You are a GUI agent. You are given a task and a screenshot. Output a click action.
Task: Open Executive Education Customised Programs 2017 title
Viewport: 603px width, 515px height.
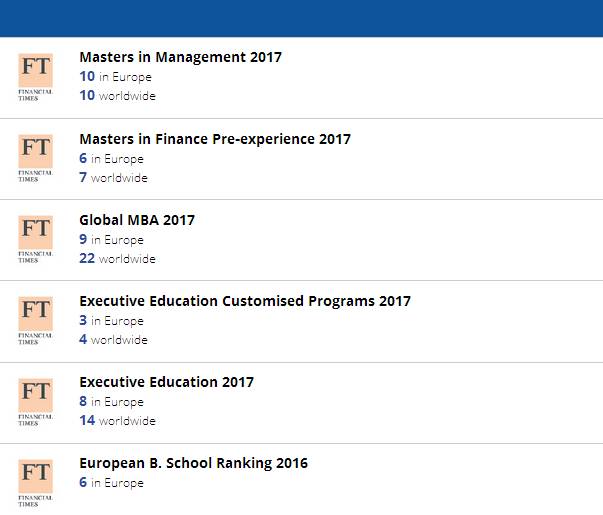[245, 301]
